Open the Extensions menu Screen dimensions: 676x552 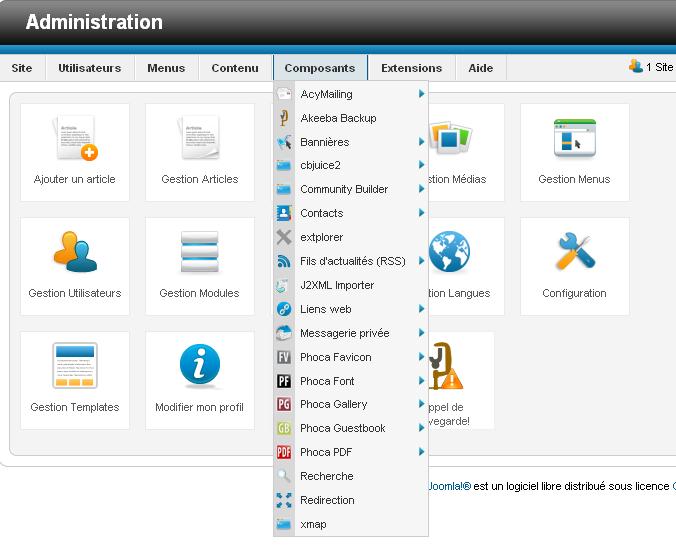tap(412, 68)
